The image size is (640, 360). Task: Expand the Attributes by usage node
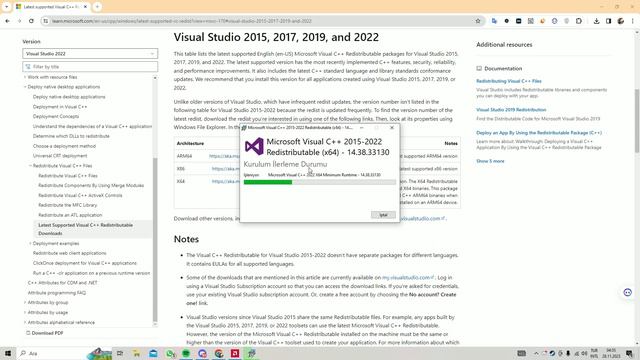tap(25, 312)
